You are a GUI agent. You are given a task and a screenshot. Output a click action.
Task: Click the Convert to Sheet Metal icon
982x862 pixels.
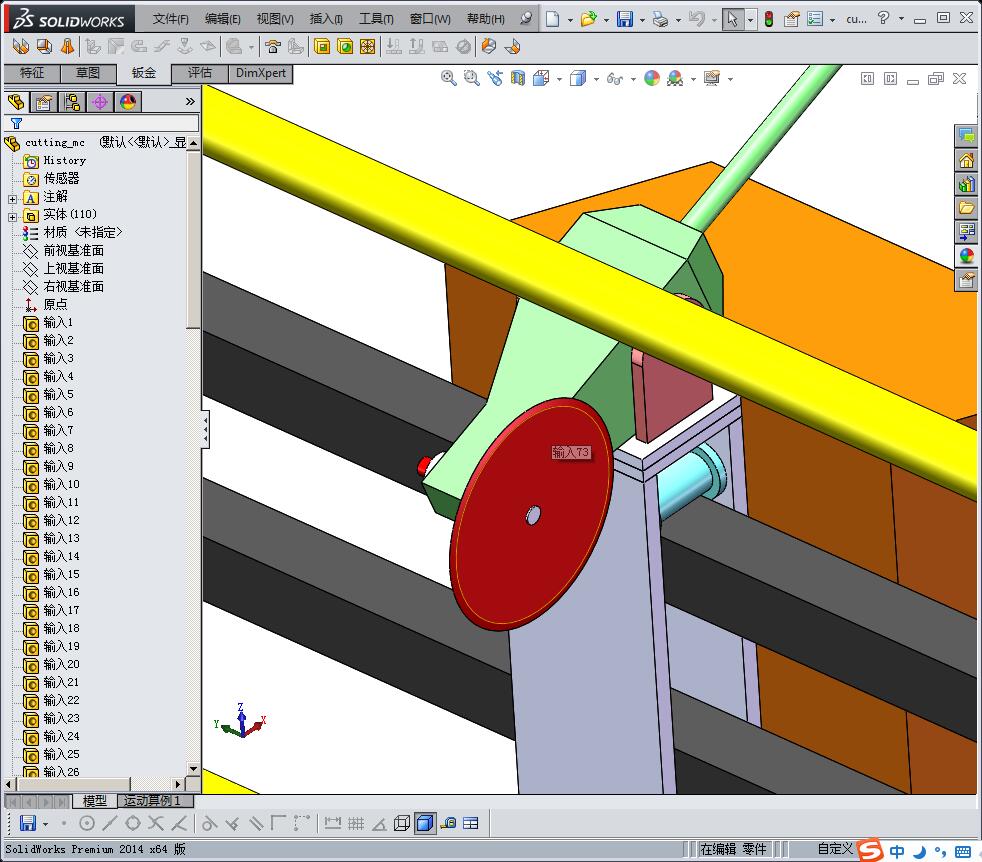click(44, 46)
